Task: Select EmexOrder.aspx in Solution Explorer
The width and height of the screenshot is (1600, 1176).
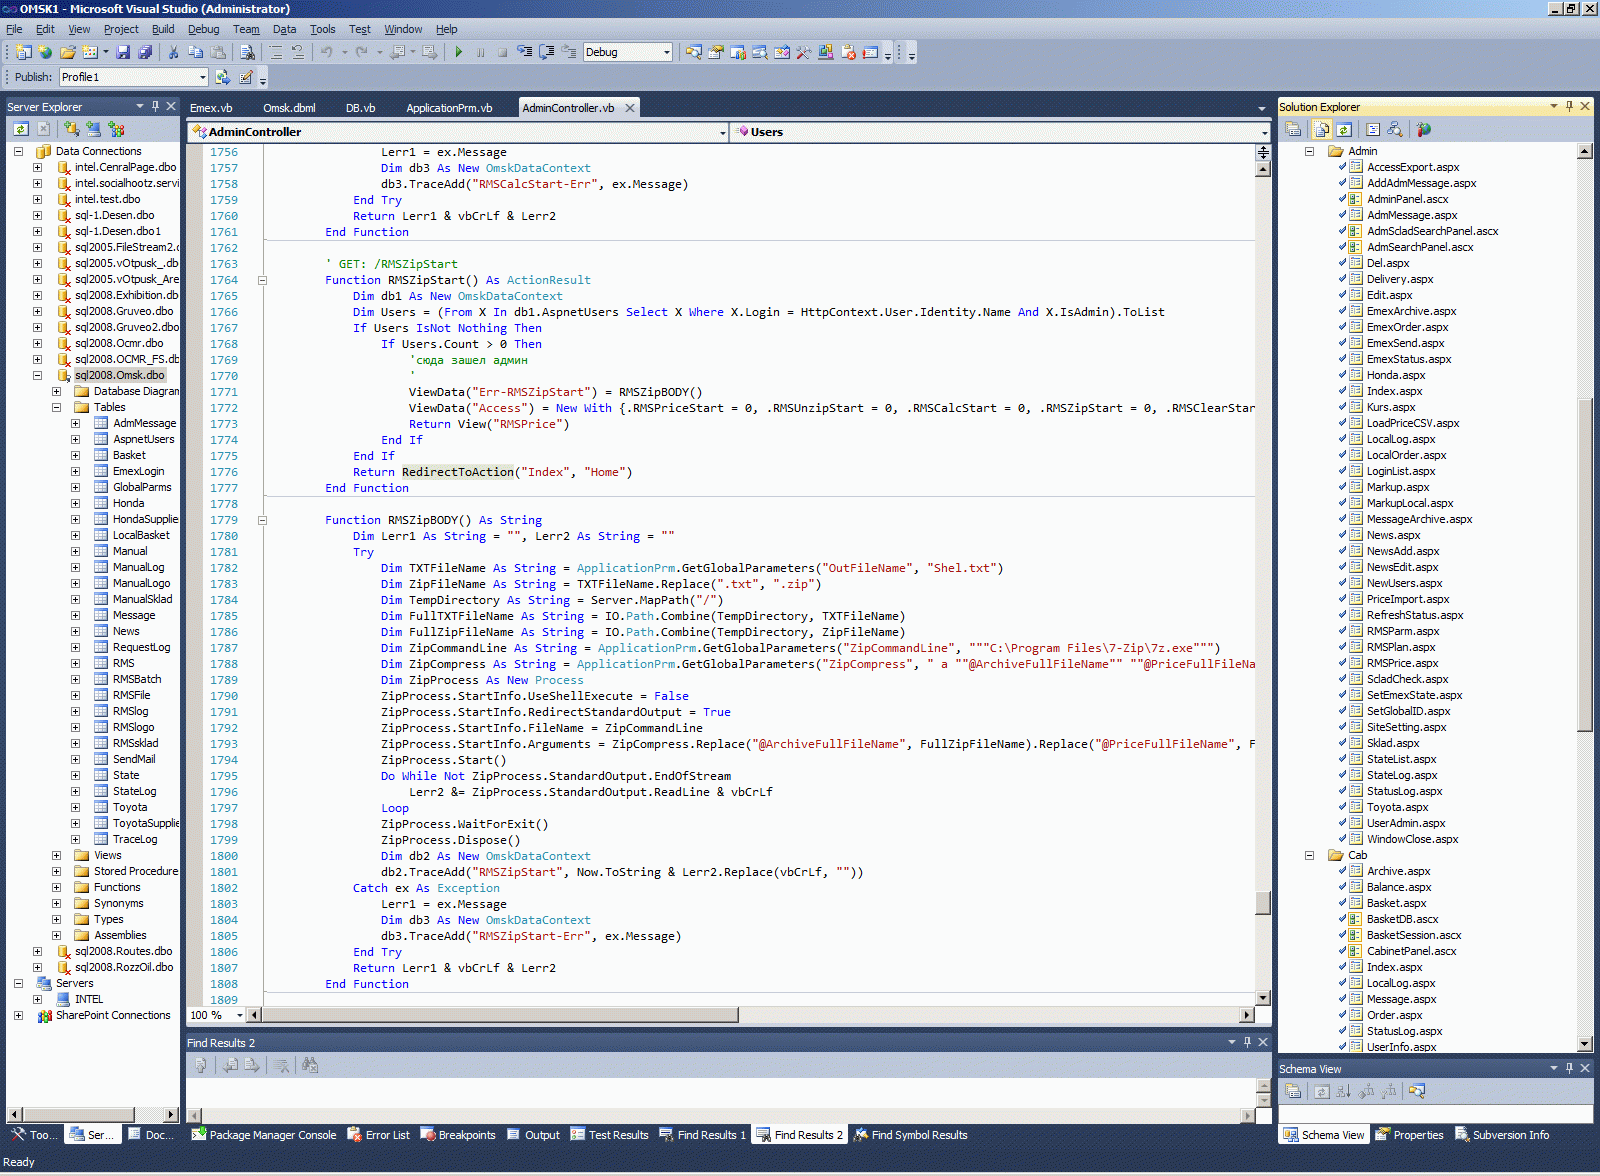Action: [x=1407, y=327]
